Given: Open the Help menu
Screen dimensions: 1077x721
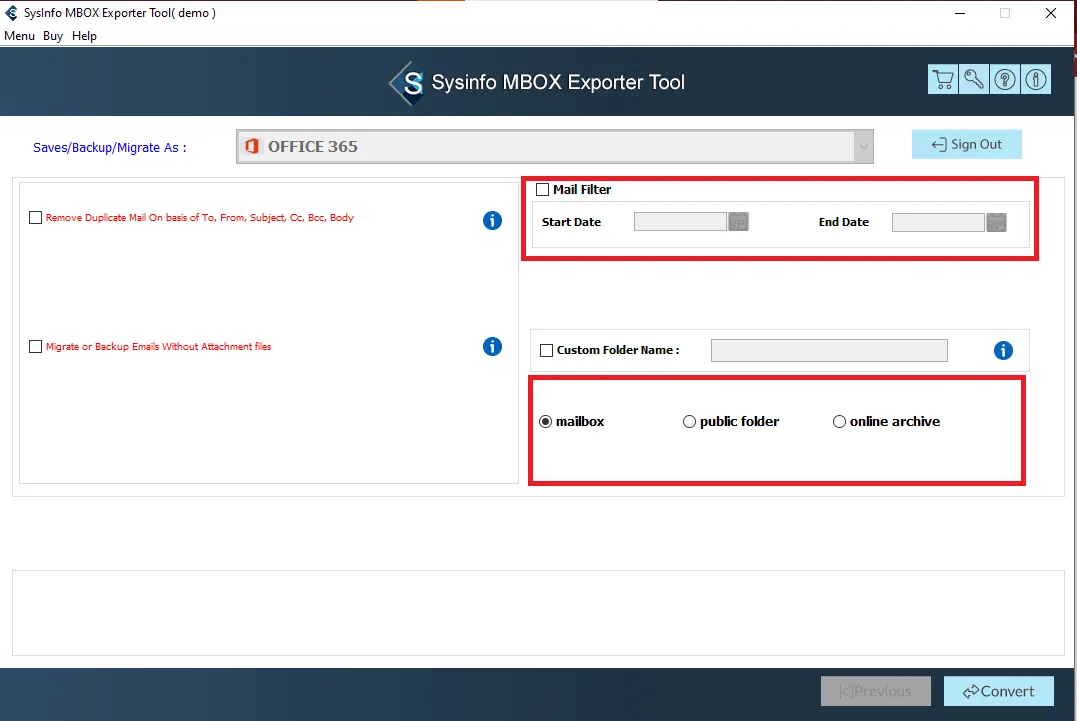Looking at the screenshot, I should (84, 36).
